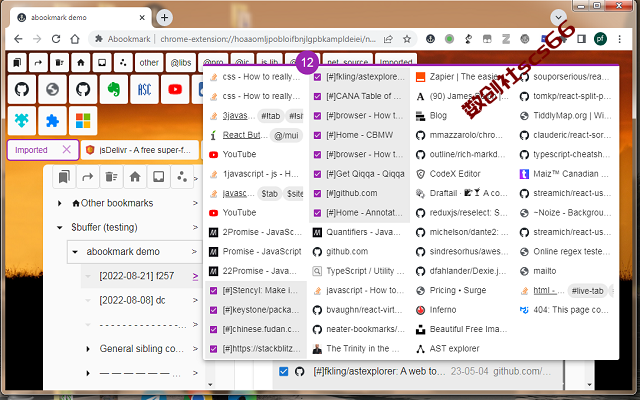
Task: Uncheck the [#]CANA Table of item
Action: pyautogui.click(x=318, y=96)
